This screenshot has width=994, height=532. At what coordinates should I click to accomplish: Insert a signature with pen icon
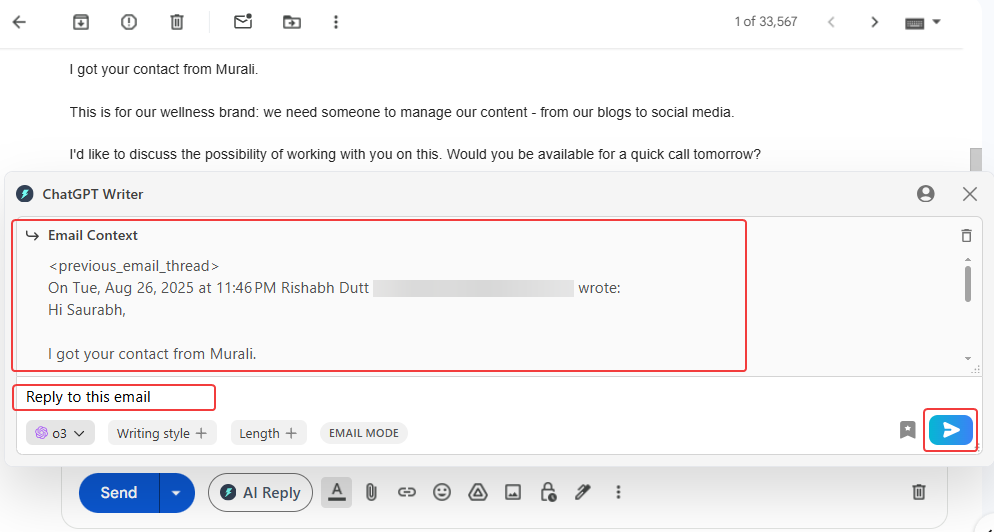coord(583,492)
